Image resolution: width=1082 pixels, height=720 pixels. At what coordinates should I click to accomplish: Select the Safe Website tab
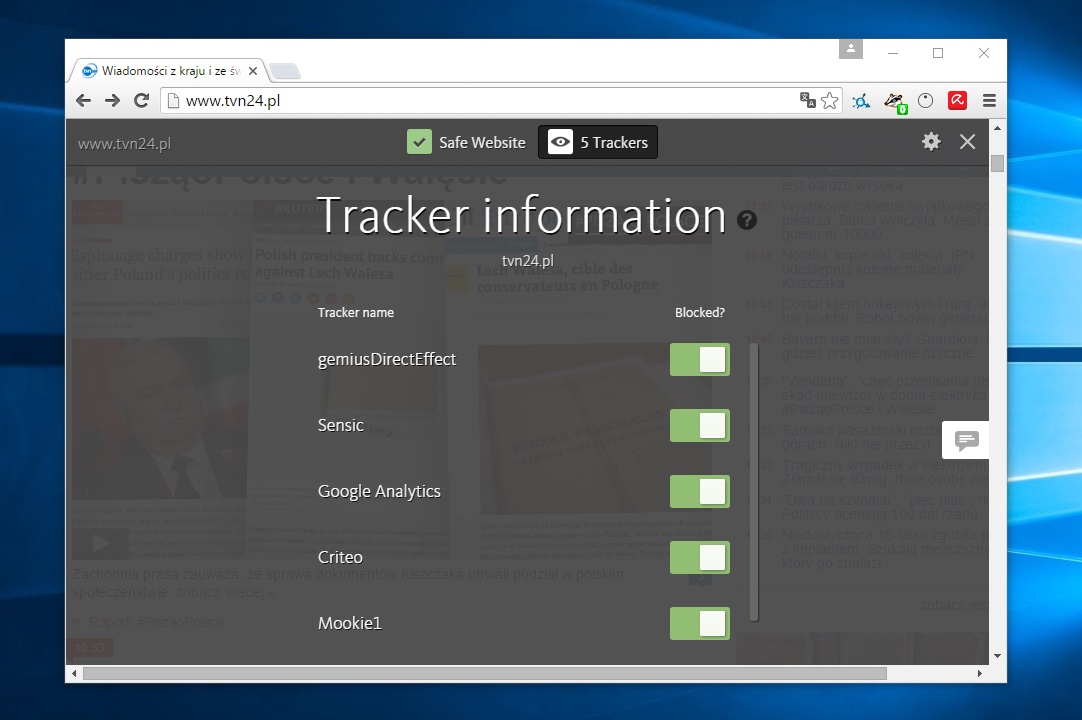[x=467, y=142]
